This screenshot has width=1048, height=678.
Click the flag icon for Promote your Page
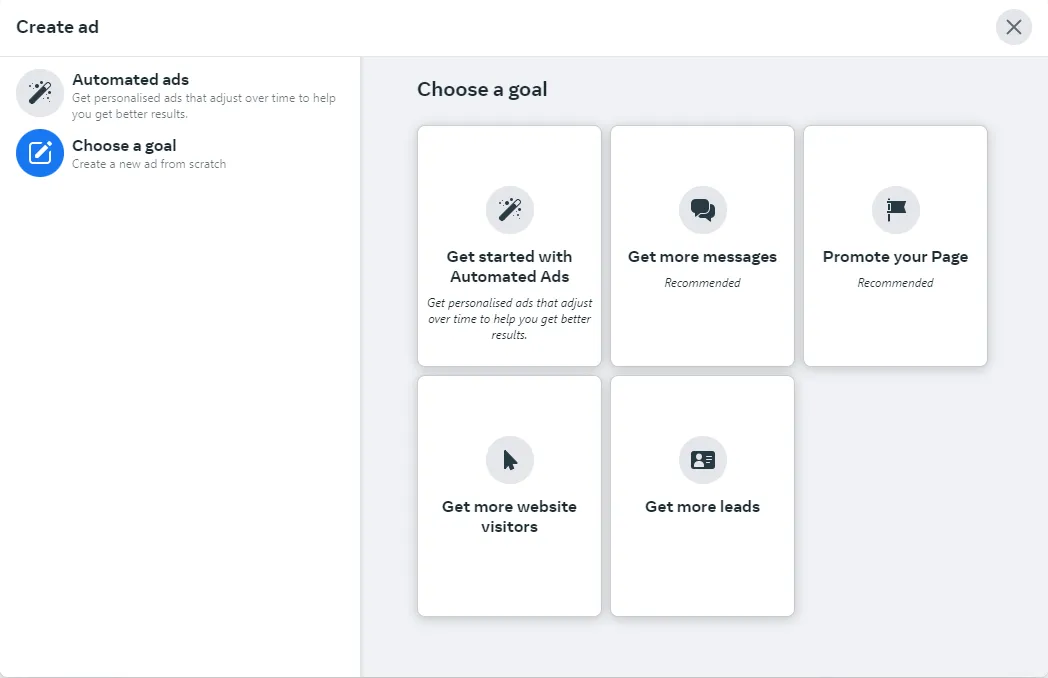(896, 210)
